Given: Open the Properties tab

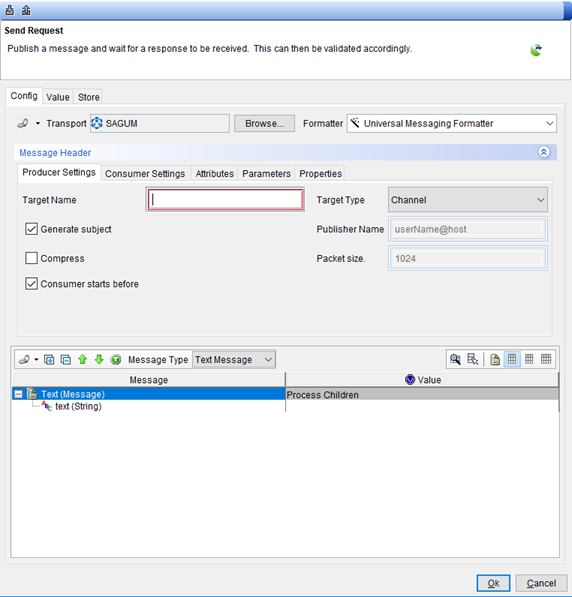Looking at the screenshot, I should (x=321, y=174).
